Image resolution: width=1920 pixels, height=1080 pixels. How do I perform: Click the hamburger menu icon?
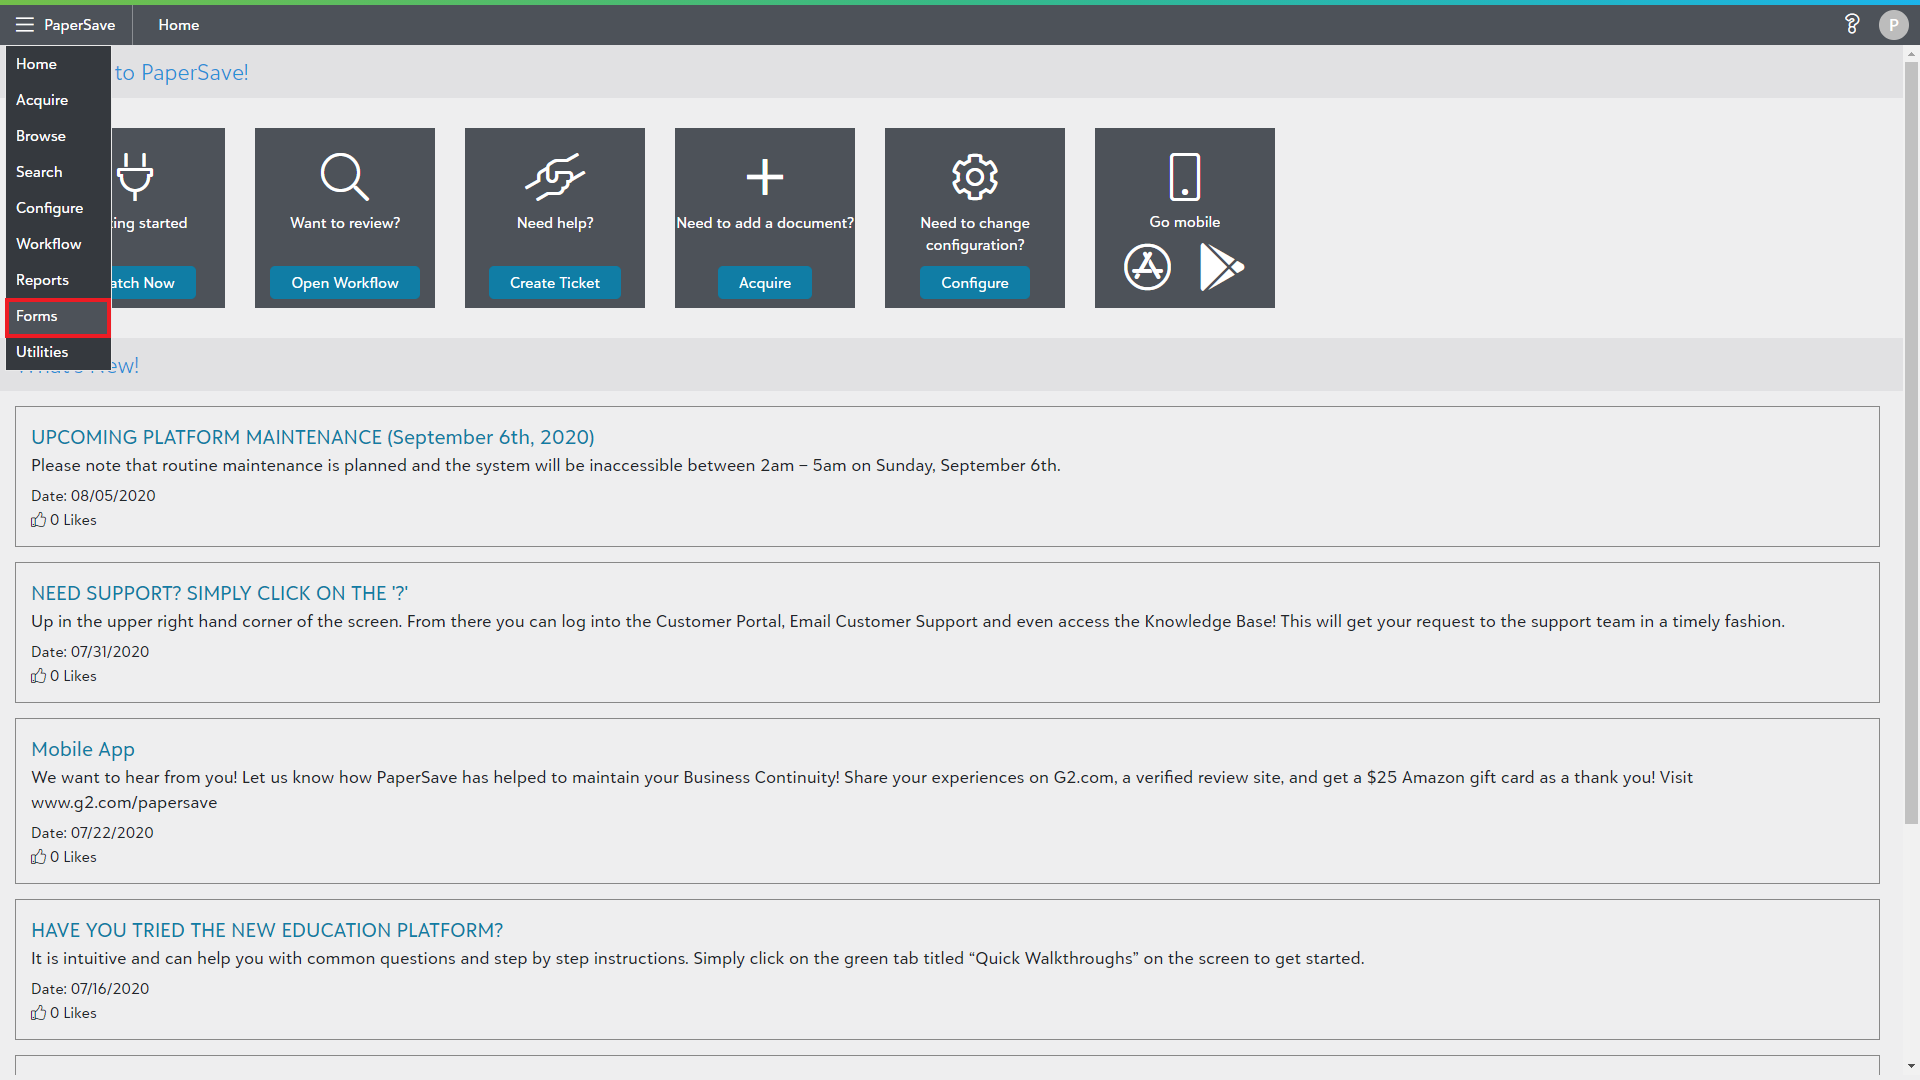[25, 25]
